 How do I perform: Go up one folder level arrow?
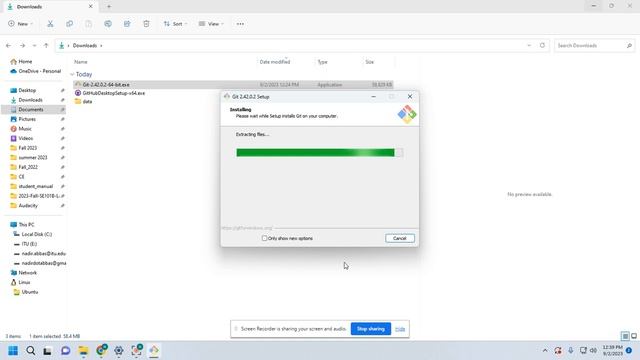click(46, 46)
